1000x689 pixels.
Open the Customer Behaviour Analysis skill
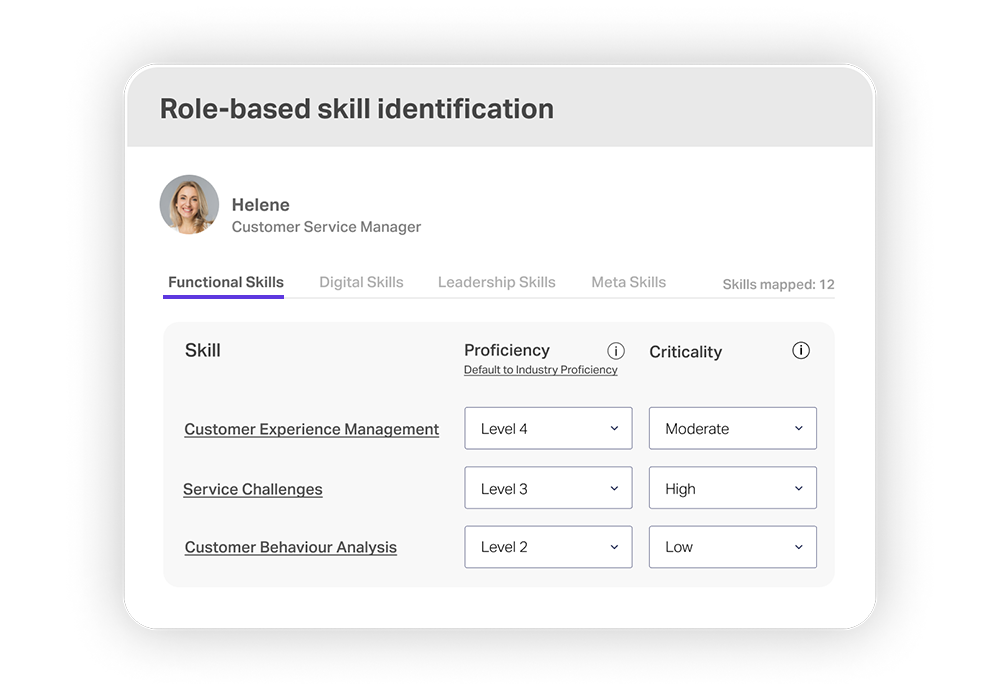(290, 547)
